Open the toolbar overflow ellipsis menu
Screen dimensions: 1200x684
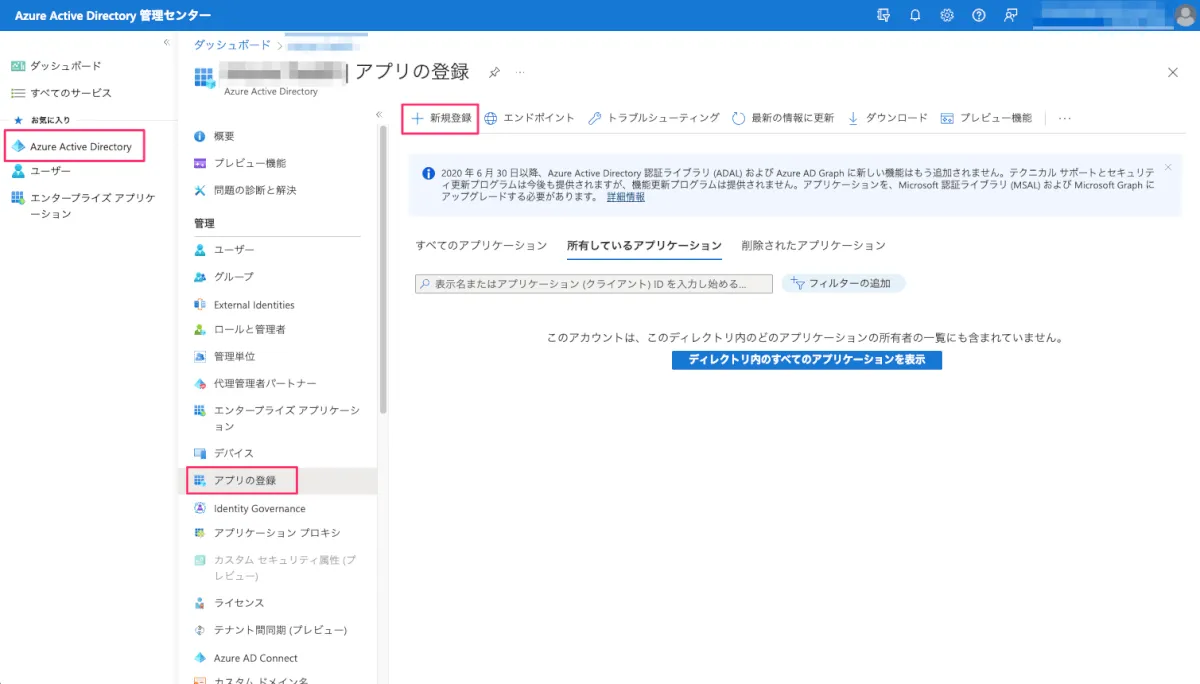coord(1065,118)
